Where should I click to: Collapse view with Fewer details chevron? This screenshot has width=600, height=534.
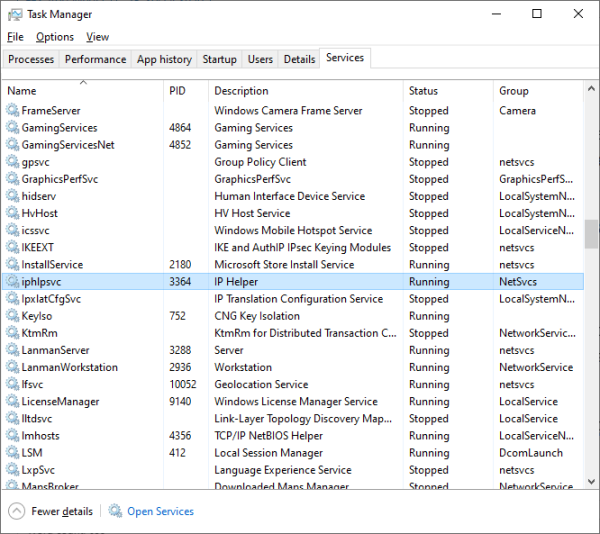[x=16, y=511]
